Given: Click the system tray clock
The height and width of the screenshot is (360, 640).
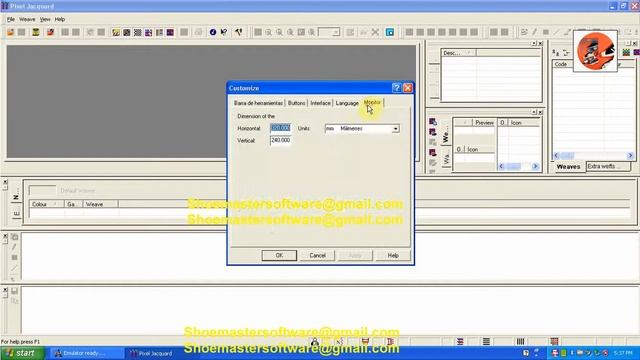Looking at the screenshot, I should point(623,353).
